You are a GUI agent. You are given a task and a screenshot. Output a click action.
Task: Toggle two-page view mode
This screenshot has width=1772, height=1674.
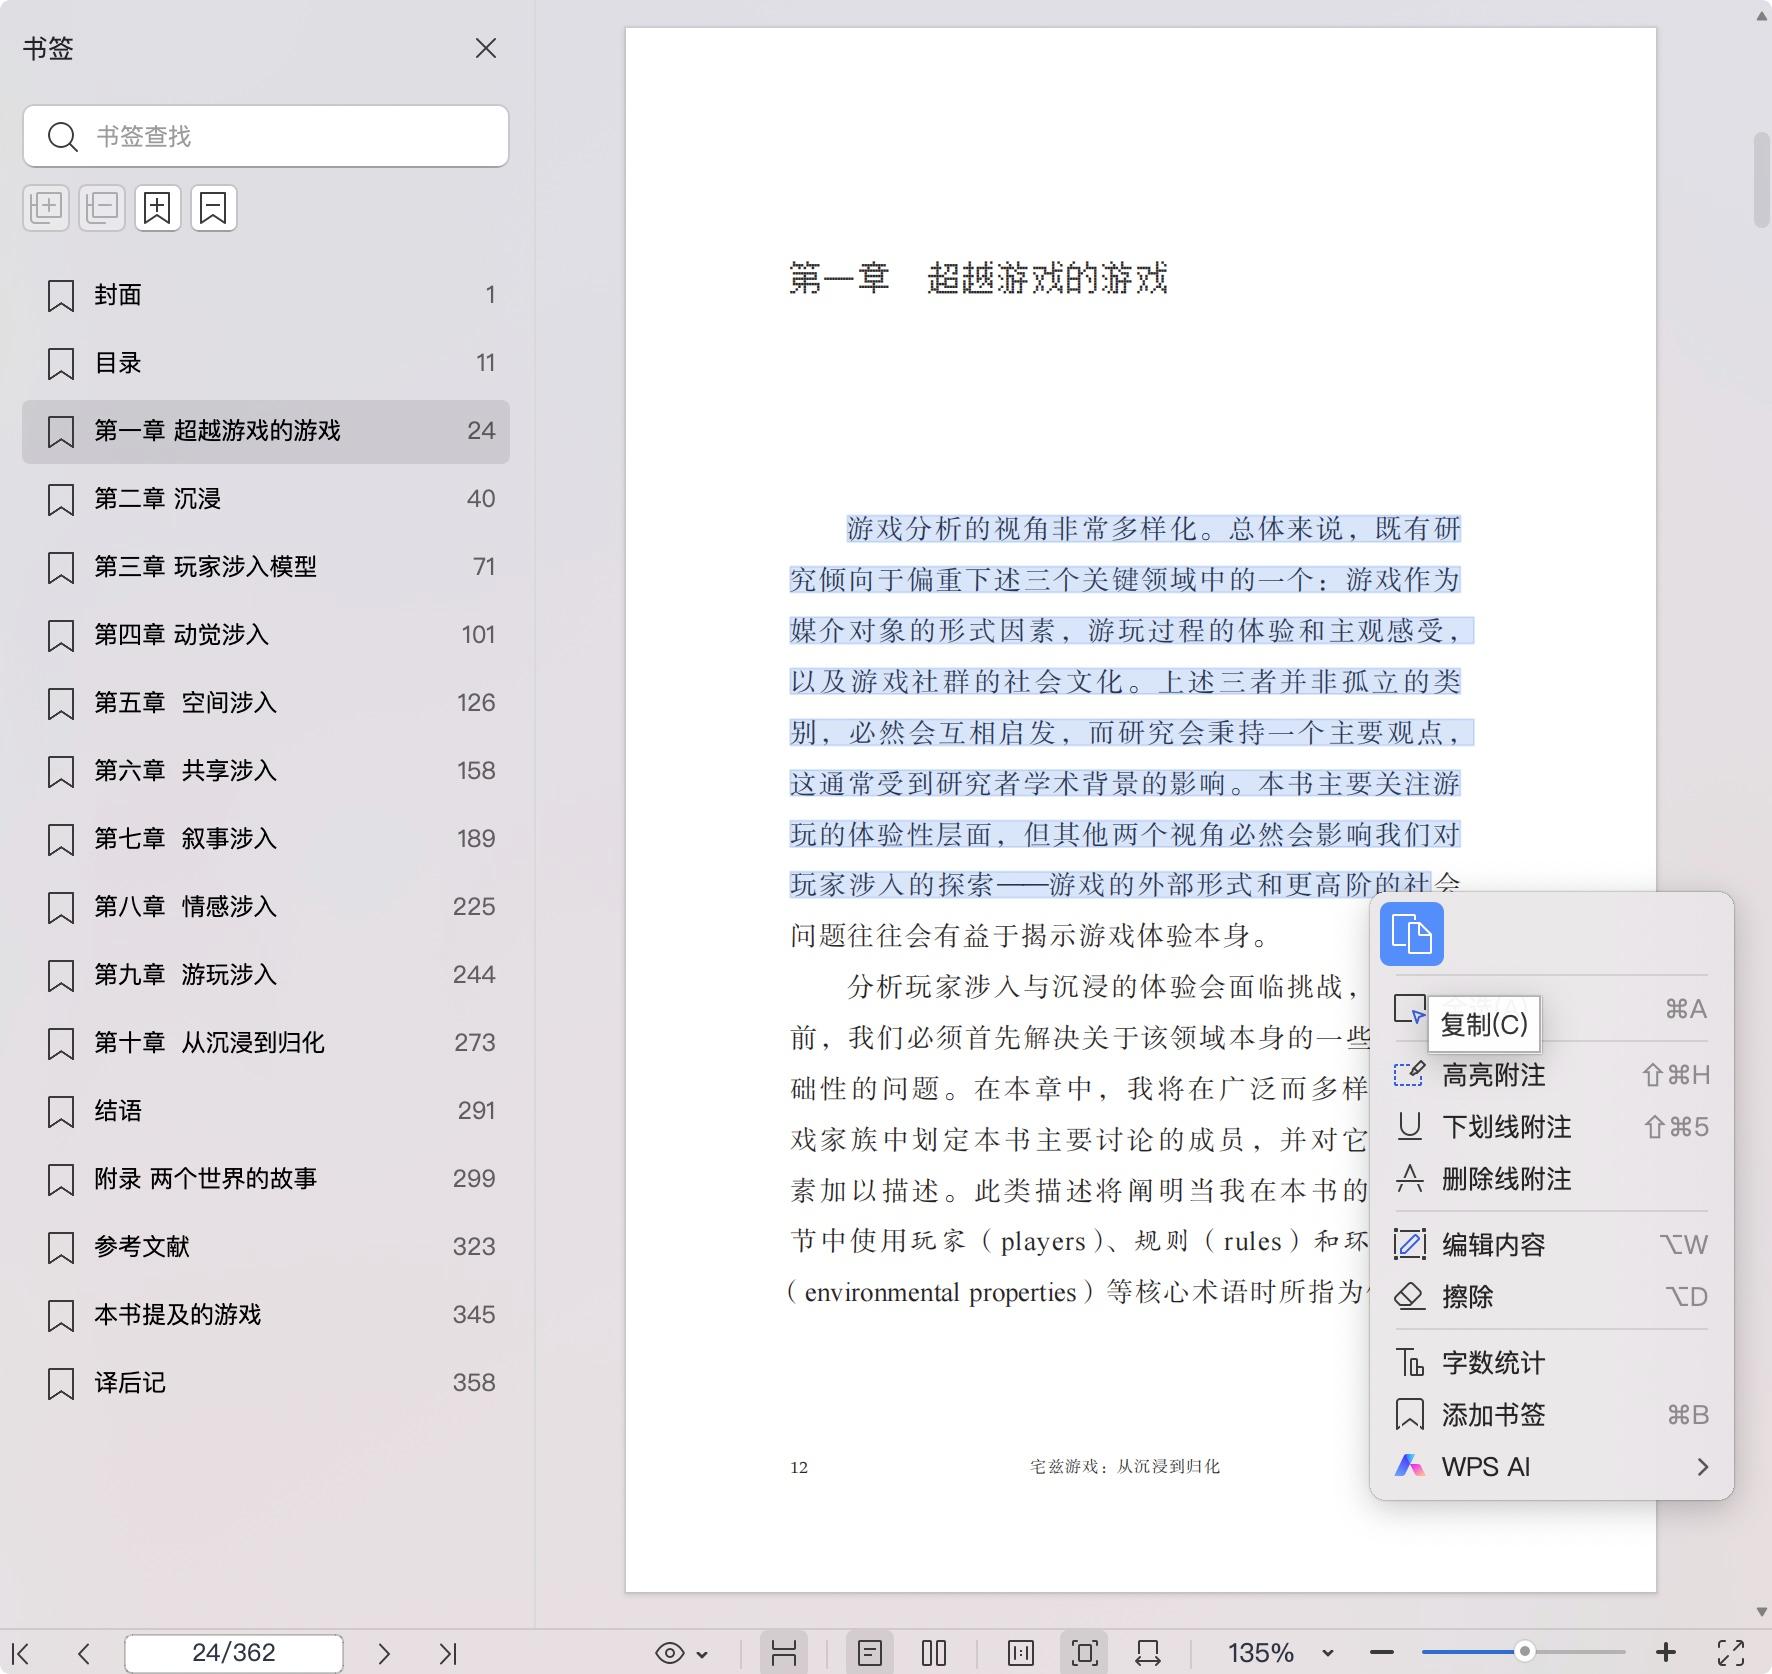933,1653
